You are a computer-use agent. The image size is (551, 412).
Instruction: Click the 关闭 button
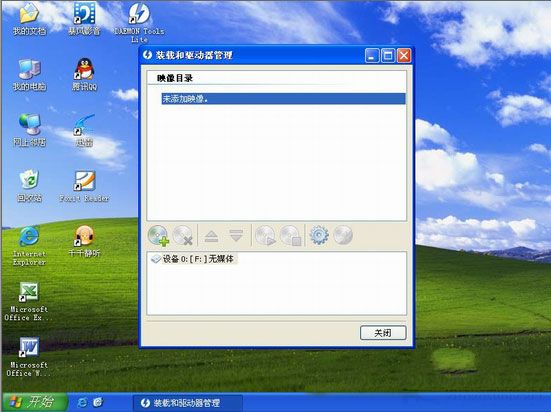pyautogui.click(x=383, y=333)
